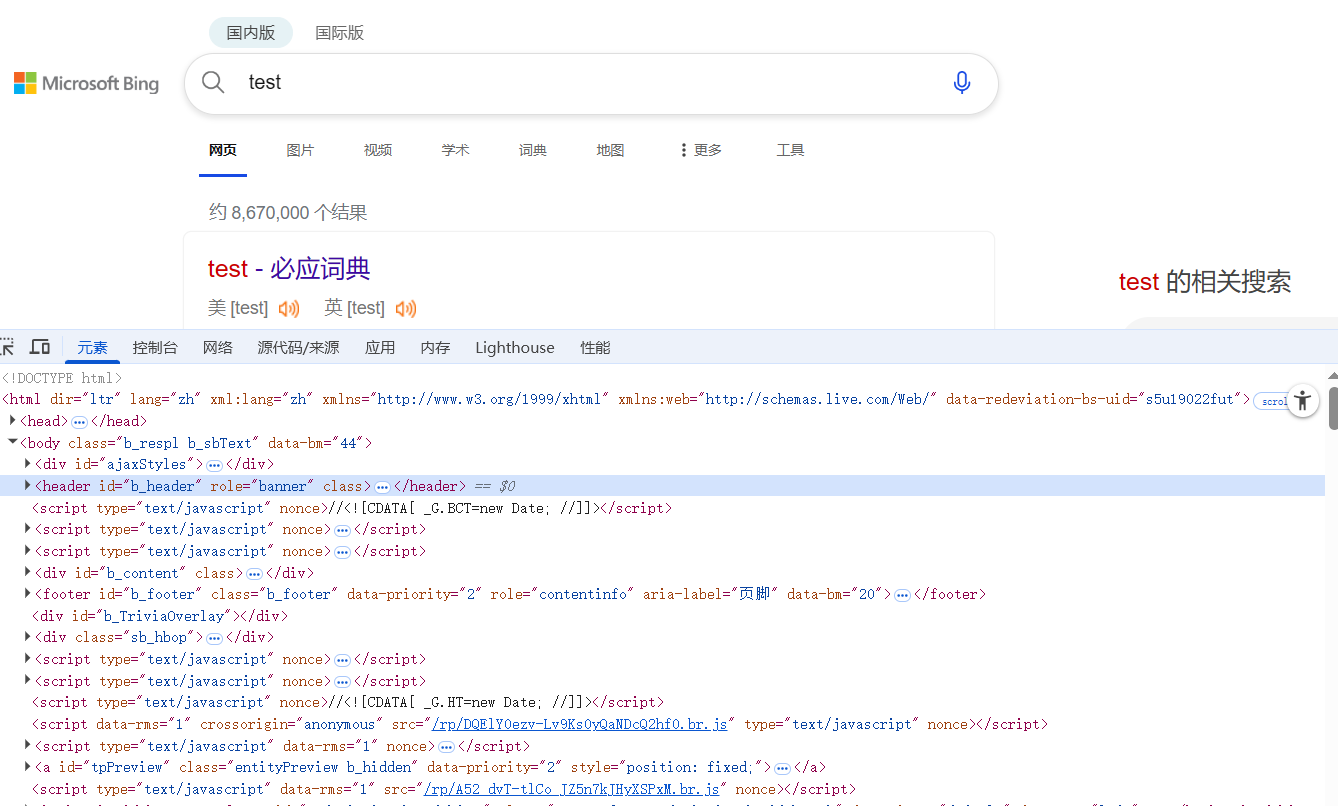The height and width of the screenshot is (806, 1338).
Task: Select the DOCTYPE html line
Action: point(62,378)
